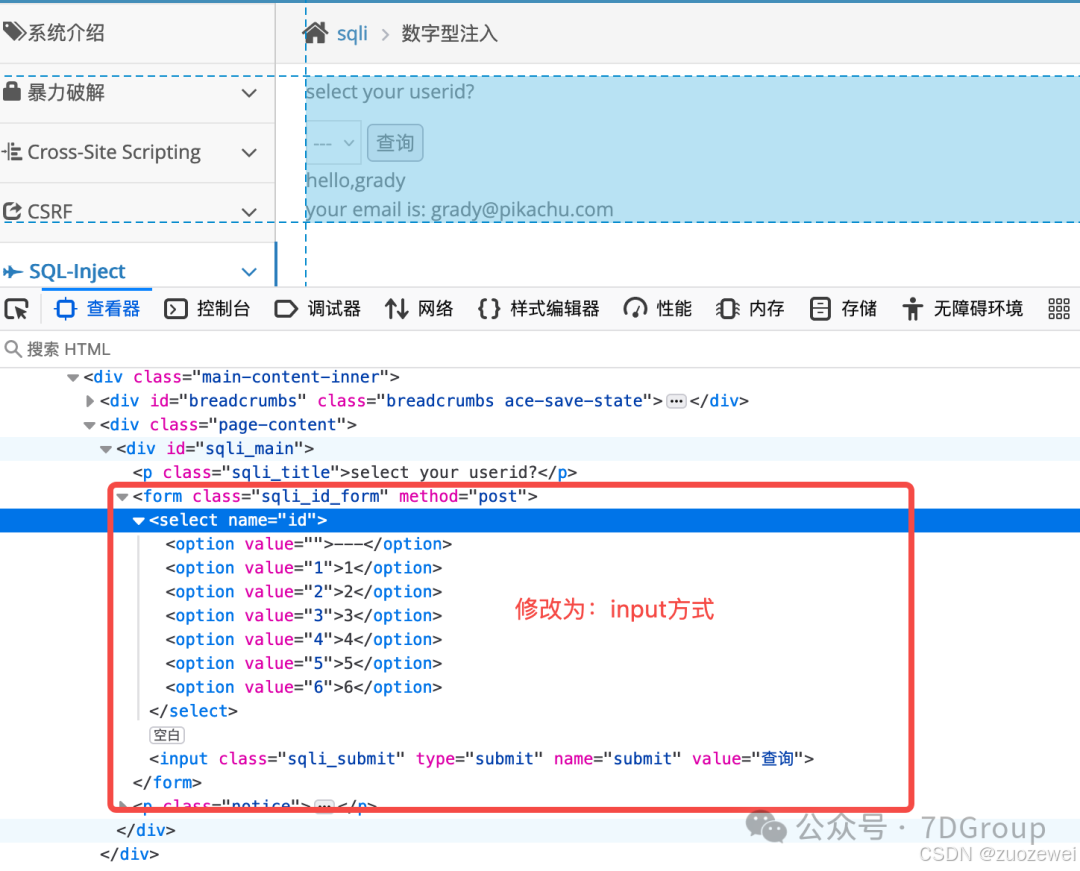Click the 暴力破解 sidebar label
The image size is (1080, 871).
pyautogui.click(x=66, y=92)
